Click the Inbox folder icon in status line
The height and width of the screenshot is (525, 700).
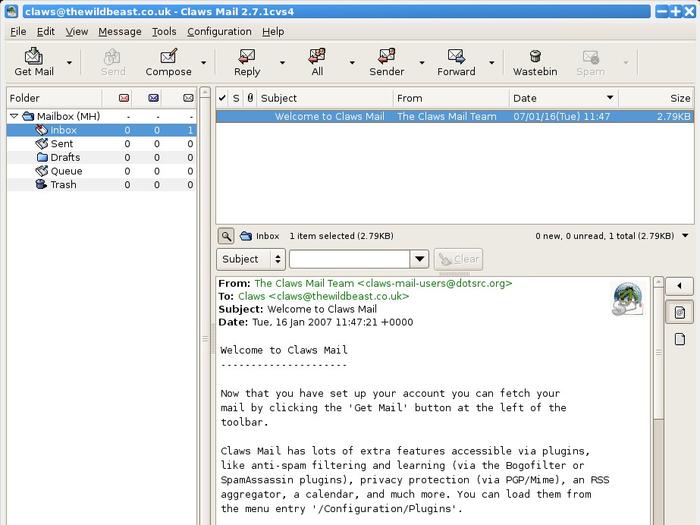[246, 236]
